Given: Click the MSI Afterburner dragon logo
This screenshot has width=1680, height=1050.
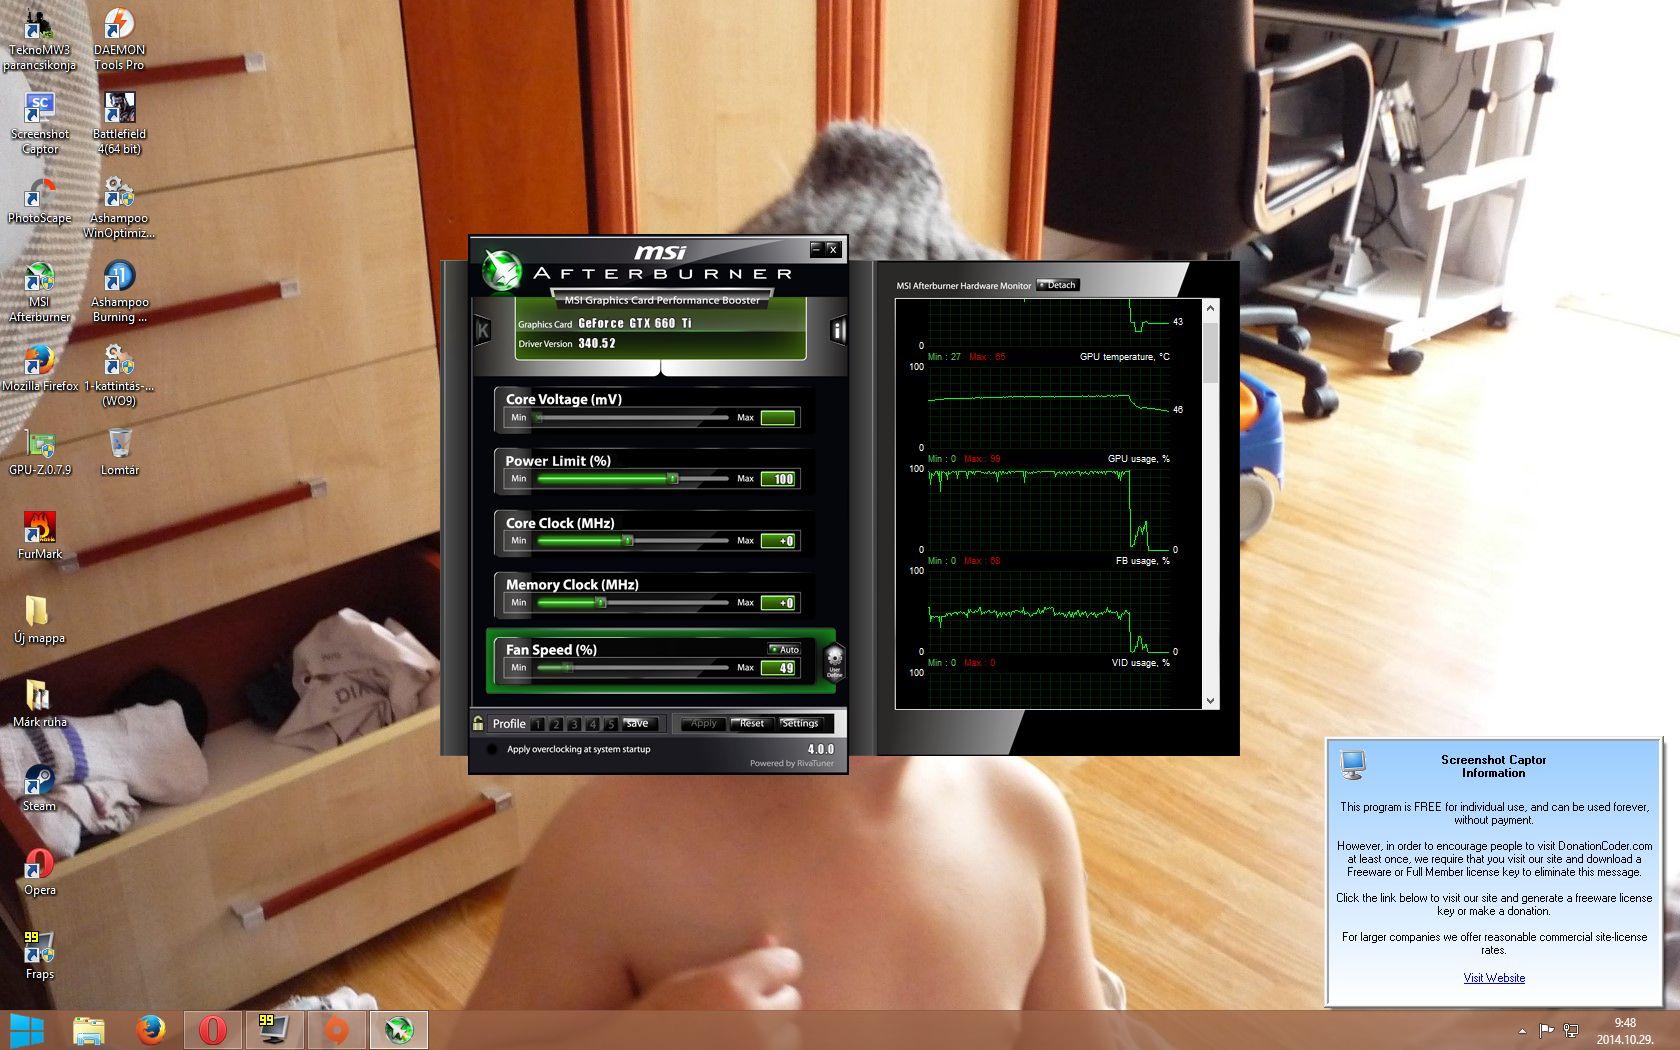Looking at the screenshot, I should click(x=501, y=270).
